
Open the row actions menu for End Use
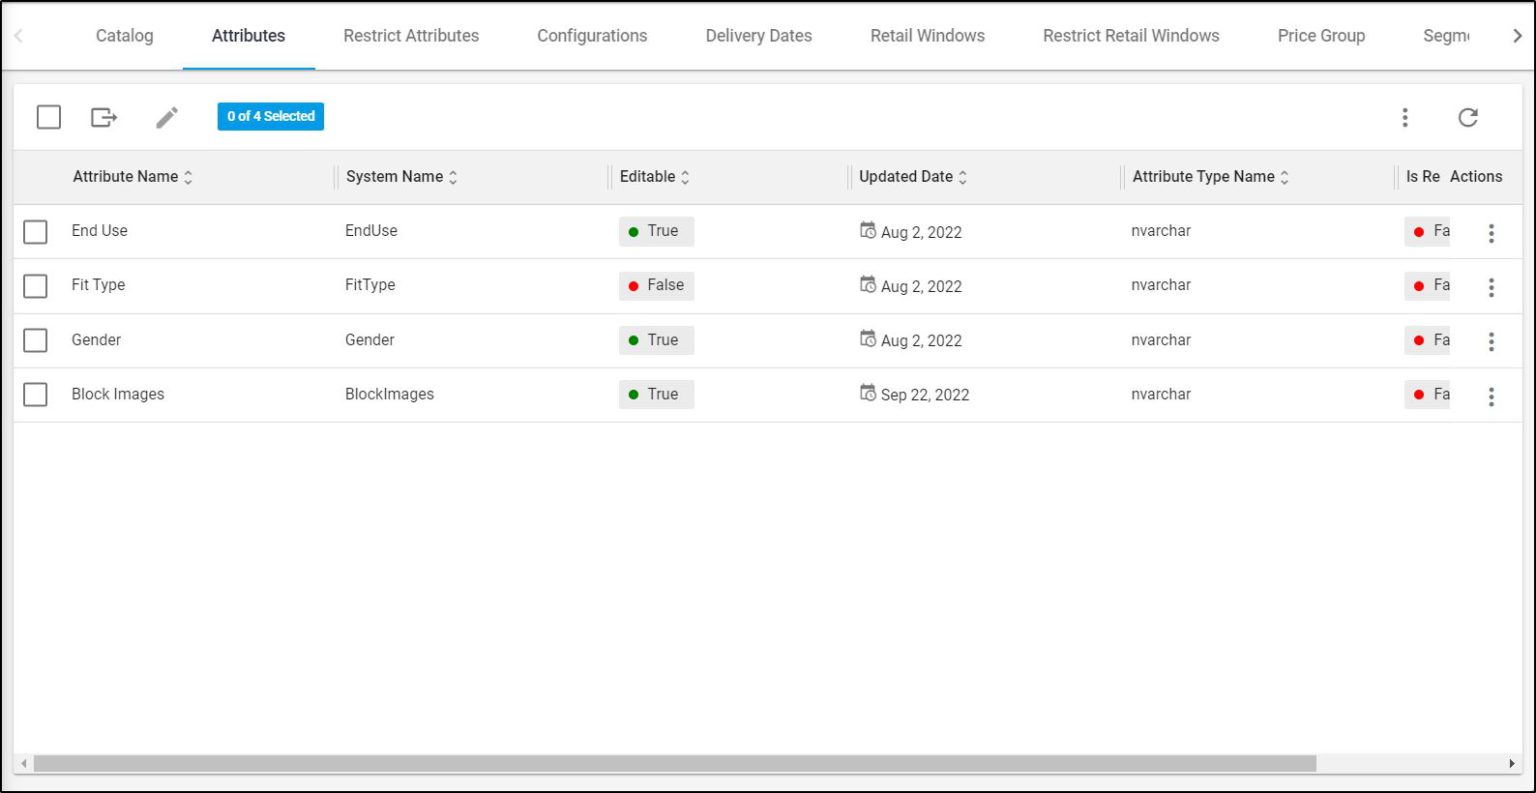pos(1491,232)
